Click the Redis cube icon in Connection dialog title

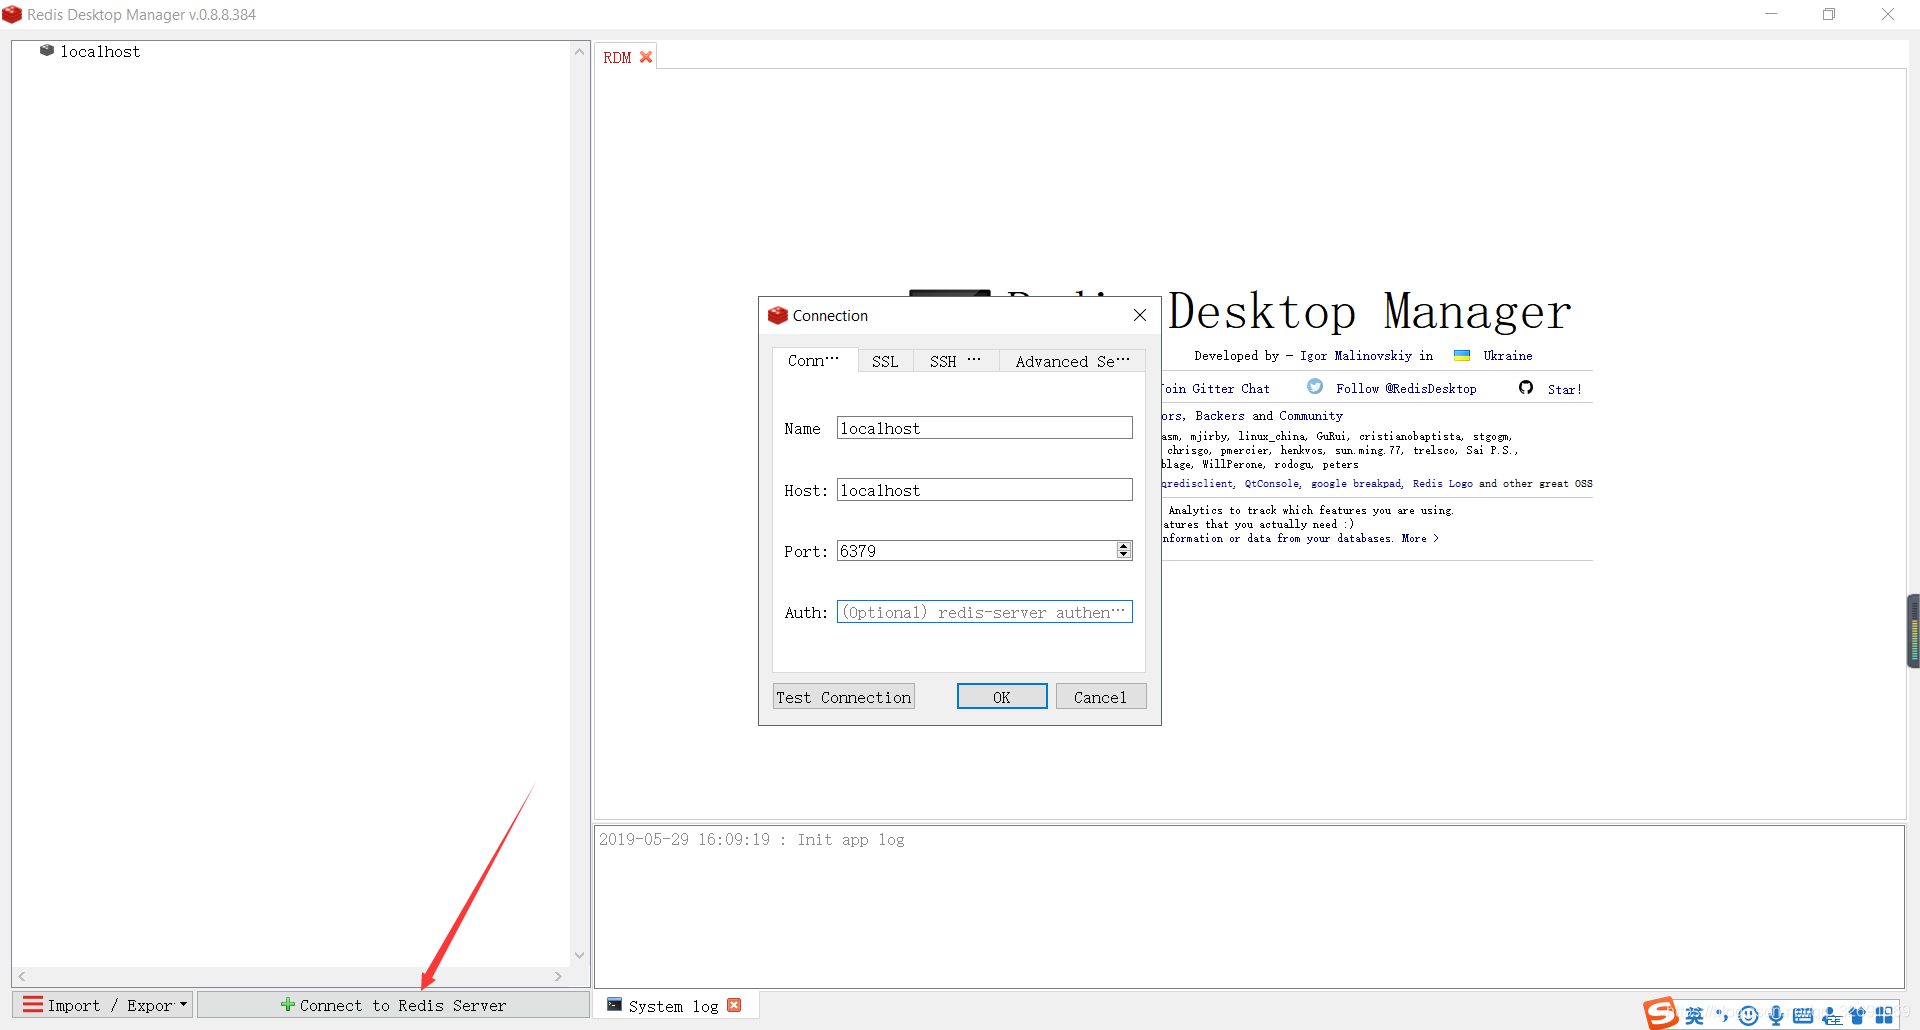(777, 315)
